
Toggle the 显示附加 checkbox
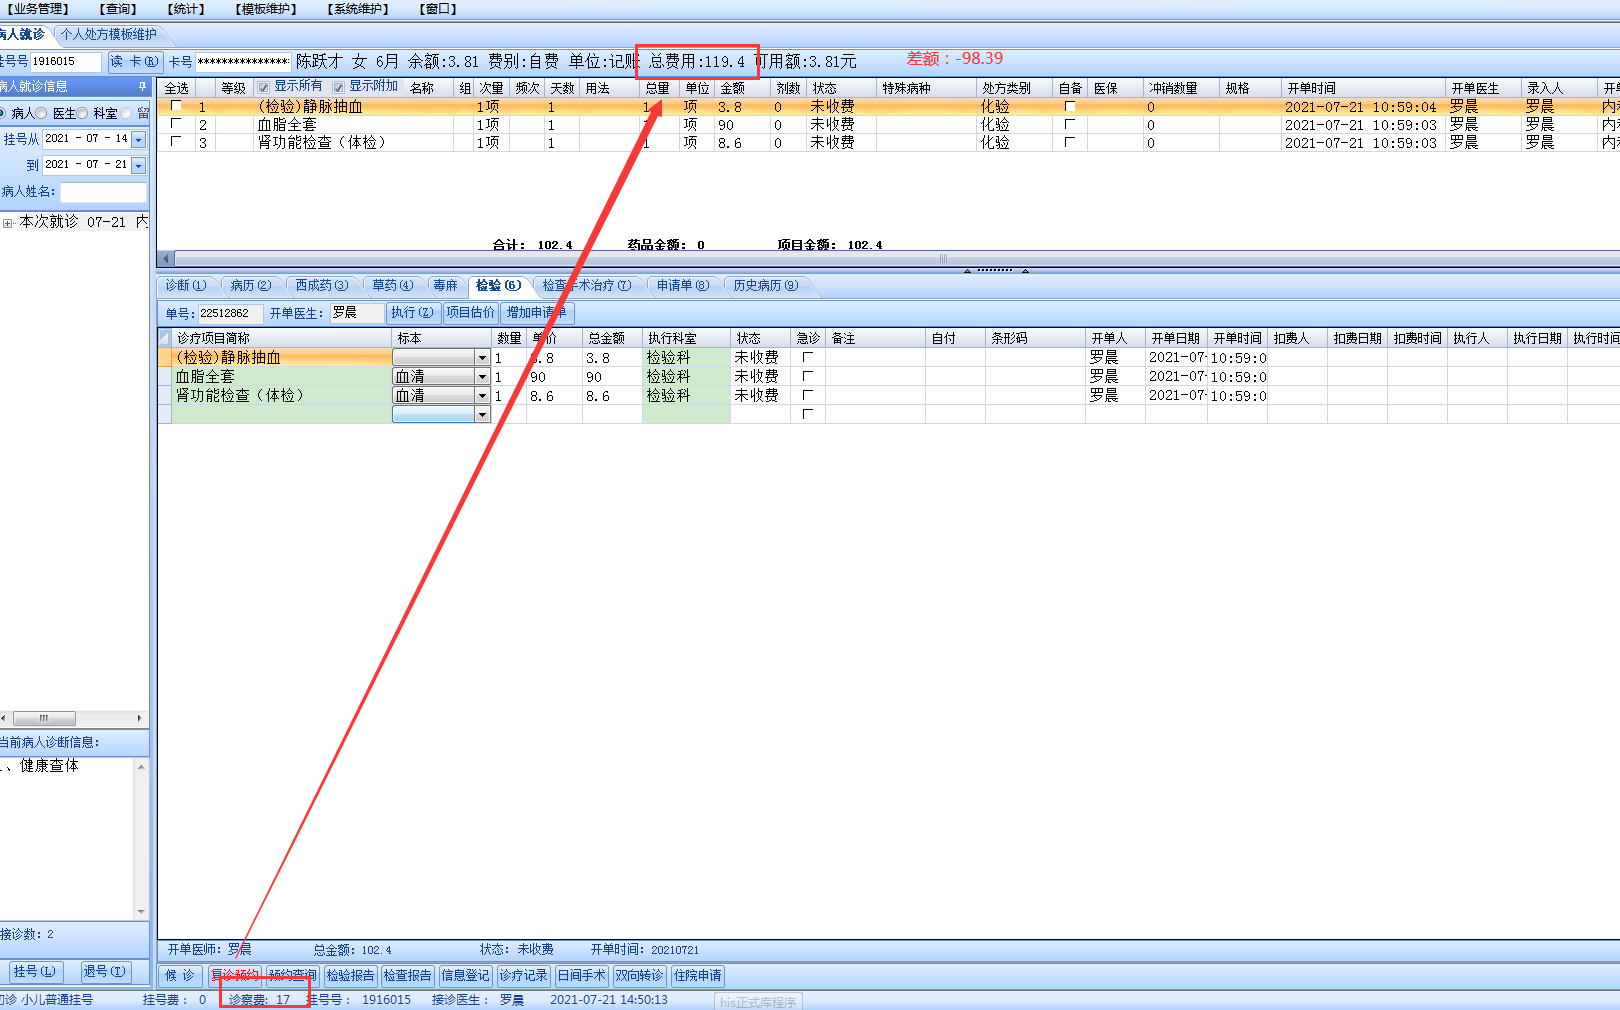pyautogui.click(x=338, y=87)
